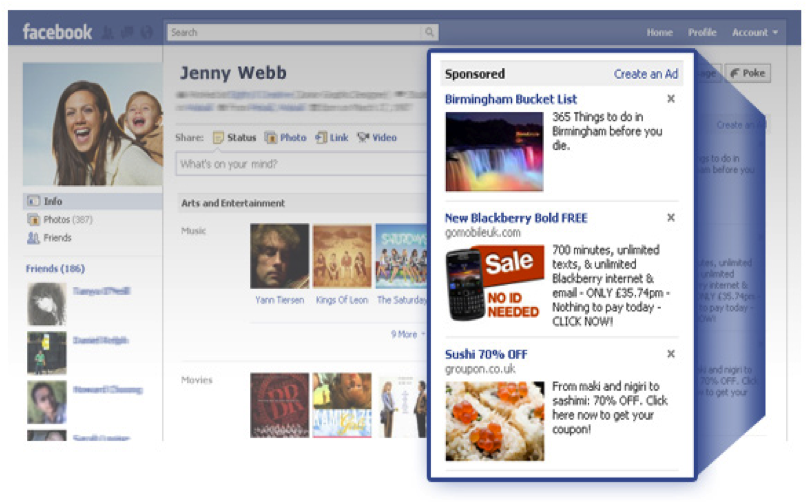Click the What's on your mind box
The width and height of the screenshot is (809, 503).
301,164
